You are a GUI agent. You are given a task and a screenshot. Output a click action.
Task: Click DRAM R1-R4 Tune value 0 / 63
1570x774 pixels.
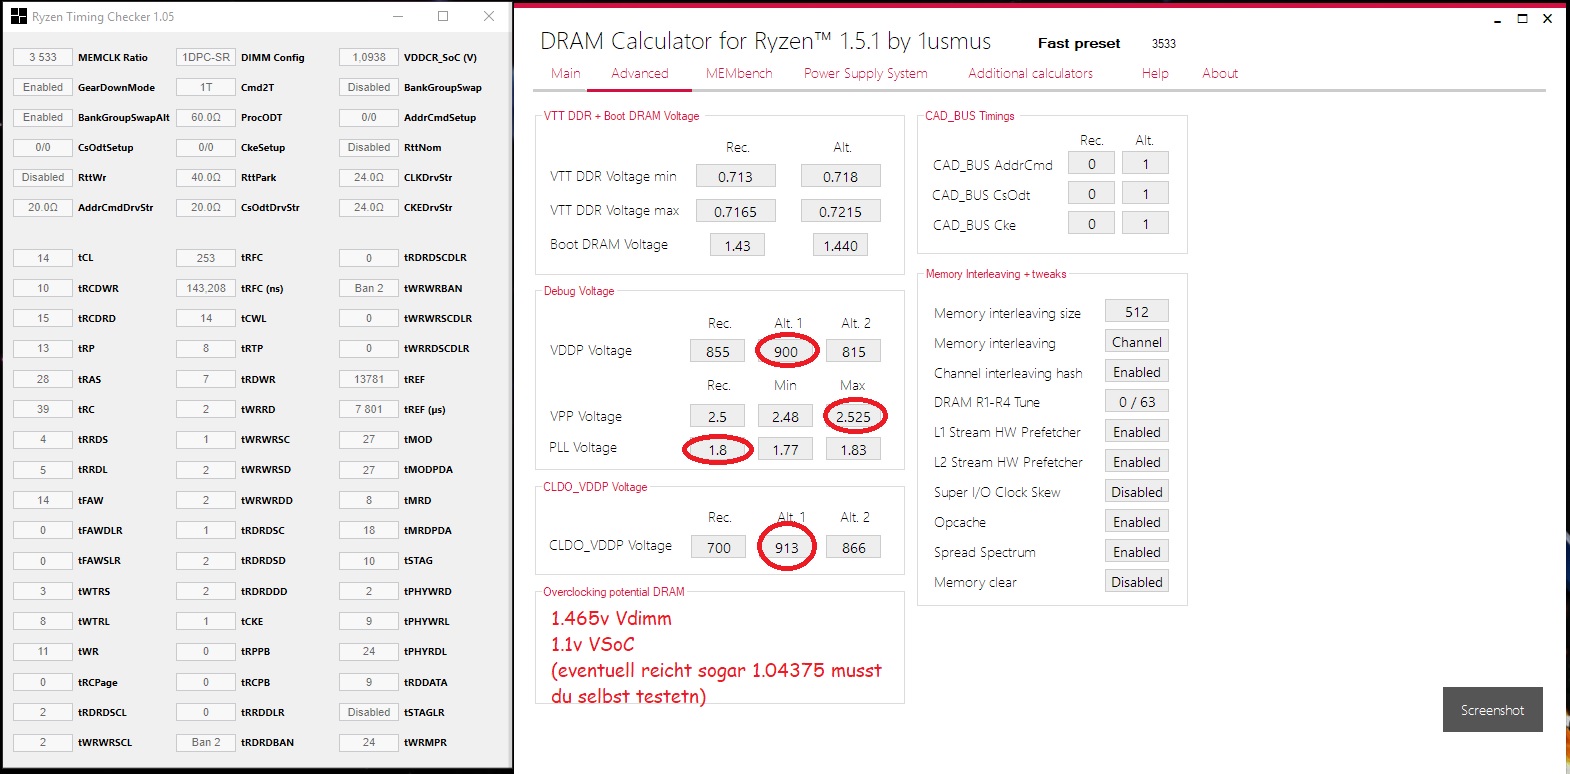coord(1137,402)
